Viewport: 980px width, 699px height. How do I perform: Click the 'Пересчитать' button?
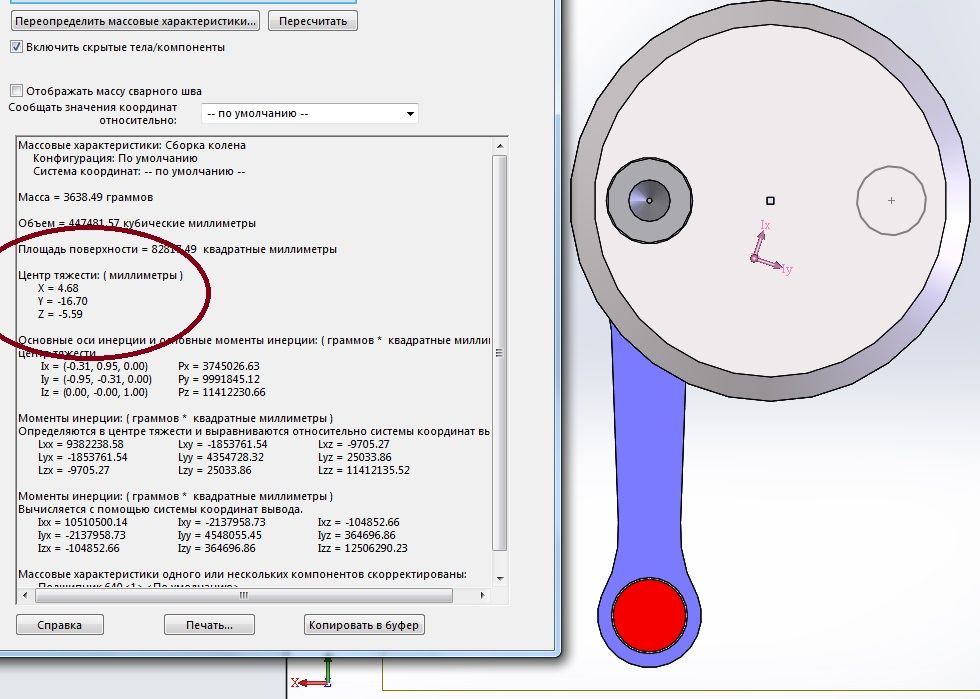point(314,20)
